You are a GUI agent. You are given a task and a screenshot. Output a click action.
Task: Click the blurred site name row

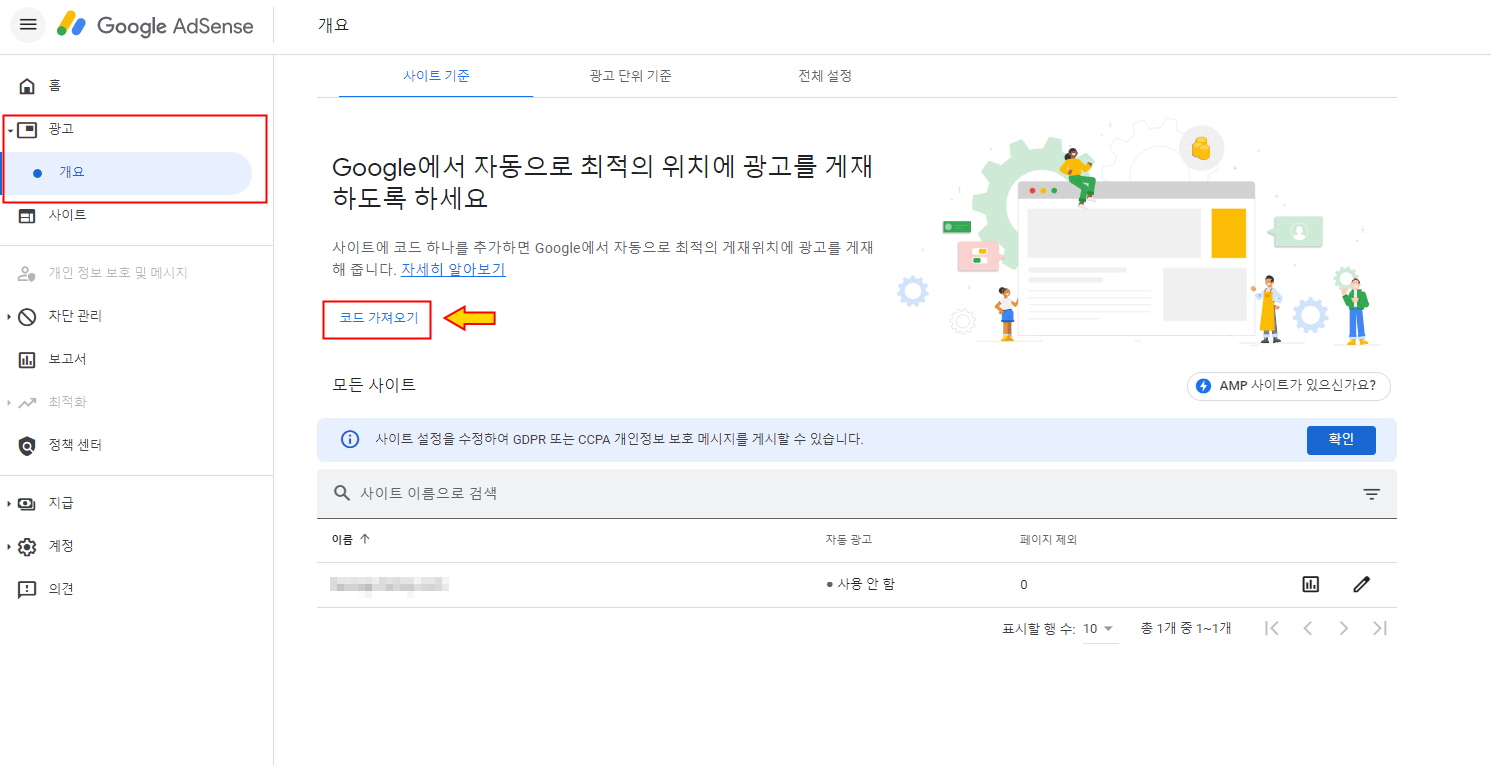pyautogui.click(x=390, y=585)
